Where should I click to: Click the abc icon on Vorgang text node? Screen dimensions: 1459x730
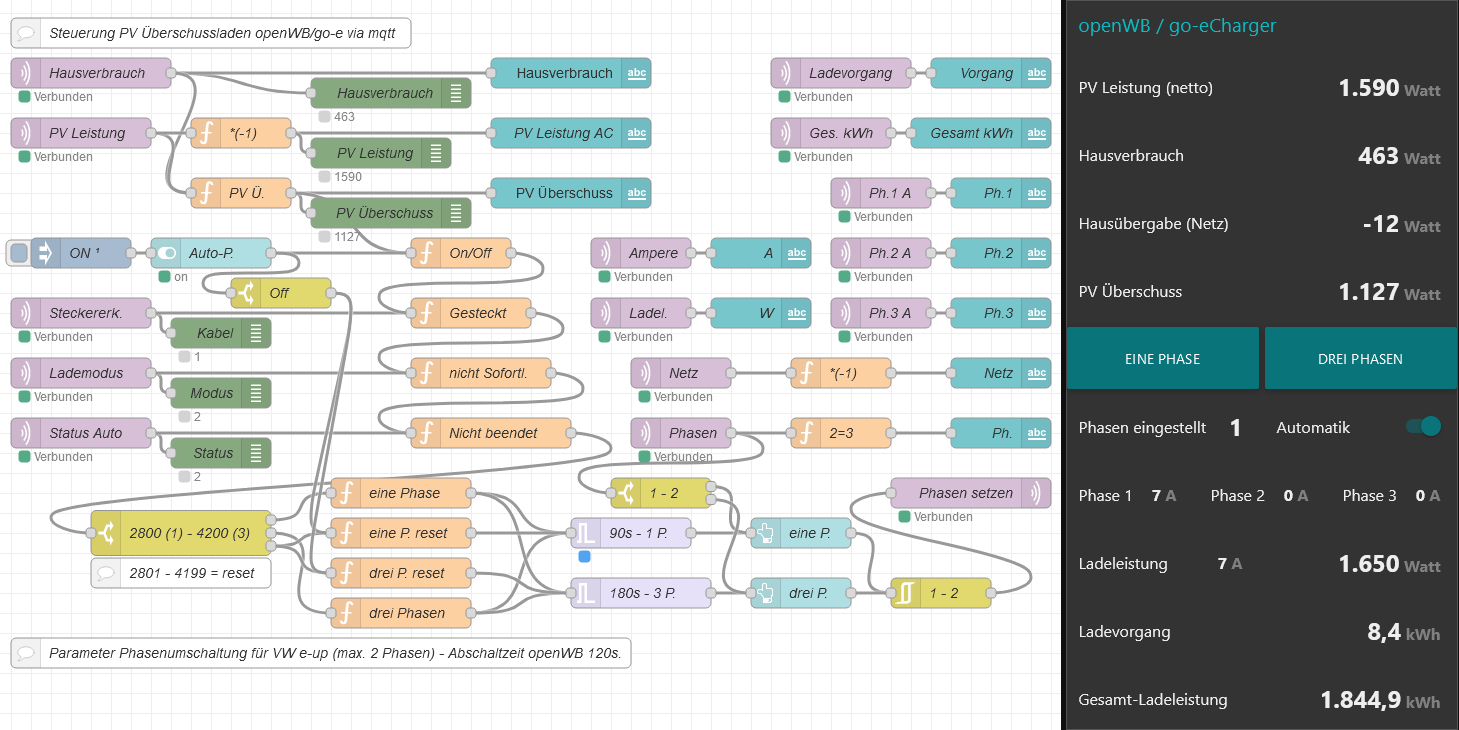(x=1036, y=73)
